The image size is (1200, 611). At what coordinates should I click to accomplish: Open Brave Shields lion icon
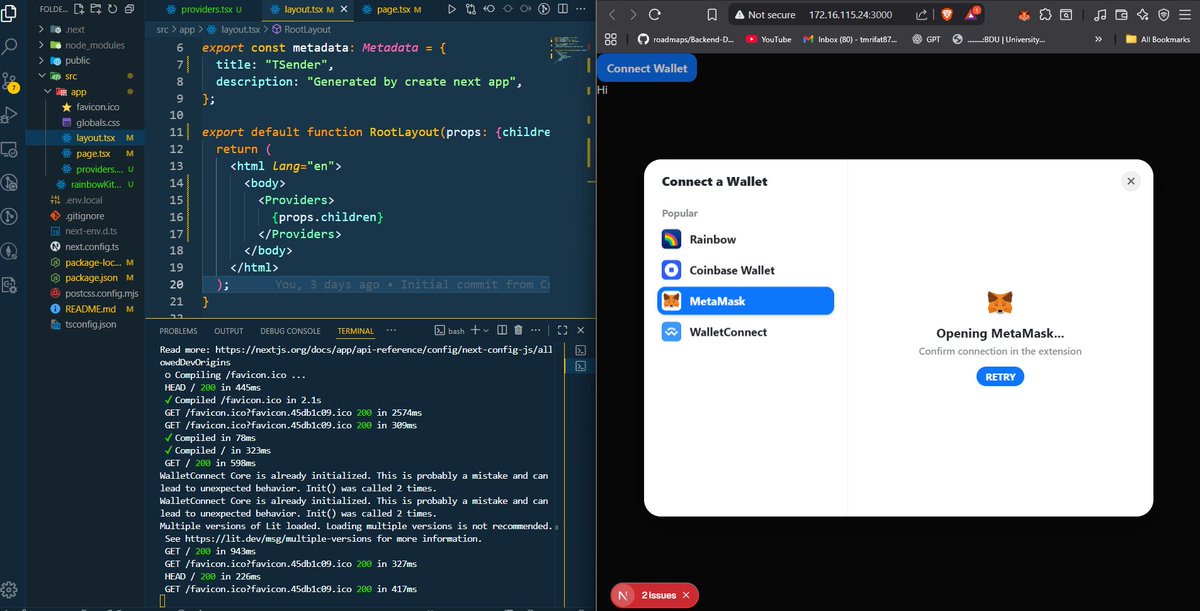tap(947, 15)
